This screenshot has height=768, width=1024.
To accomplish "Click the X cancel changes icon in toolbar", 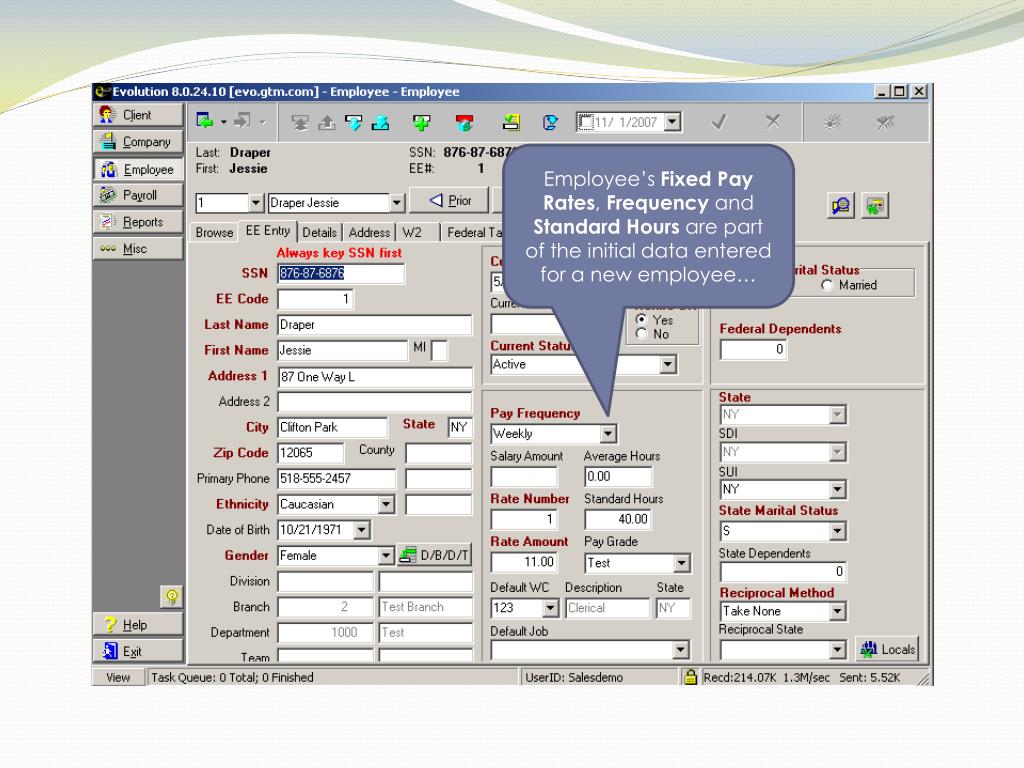I will click(773, 121).
